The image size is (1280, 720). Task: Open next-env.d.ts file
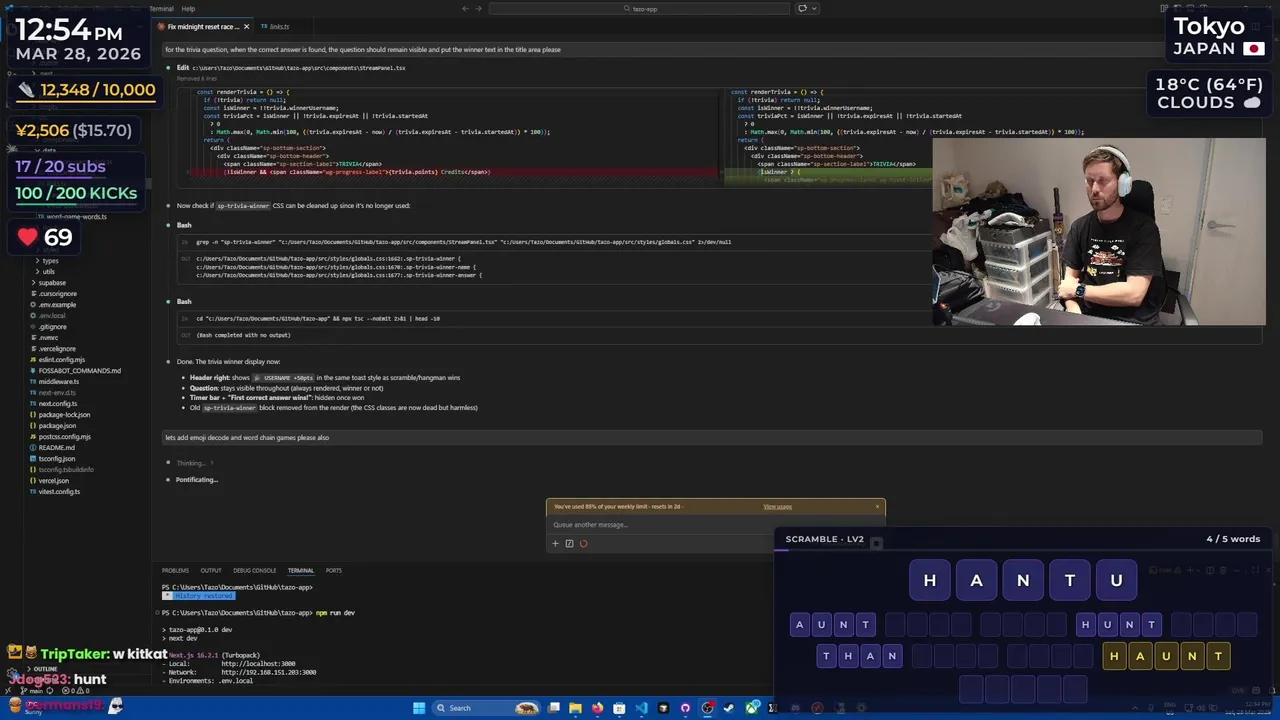tap(57, 393)
